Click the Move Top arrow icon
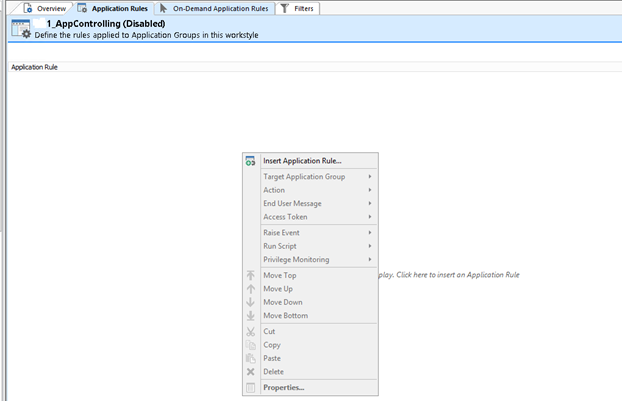Viewport: 622px width, 401px height. [x=250, y=275]
